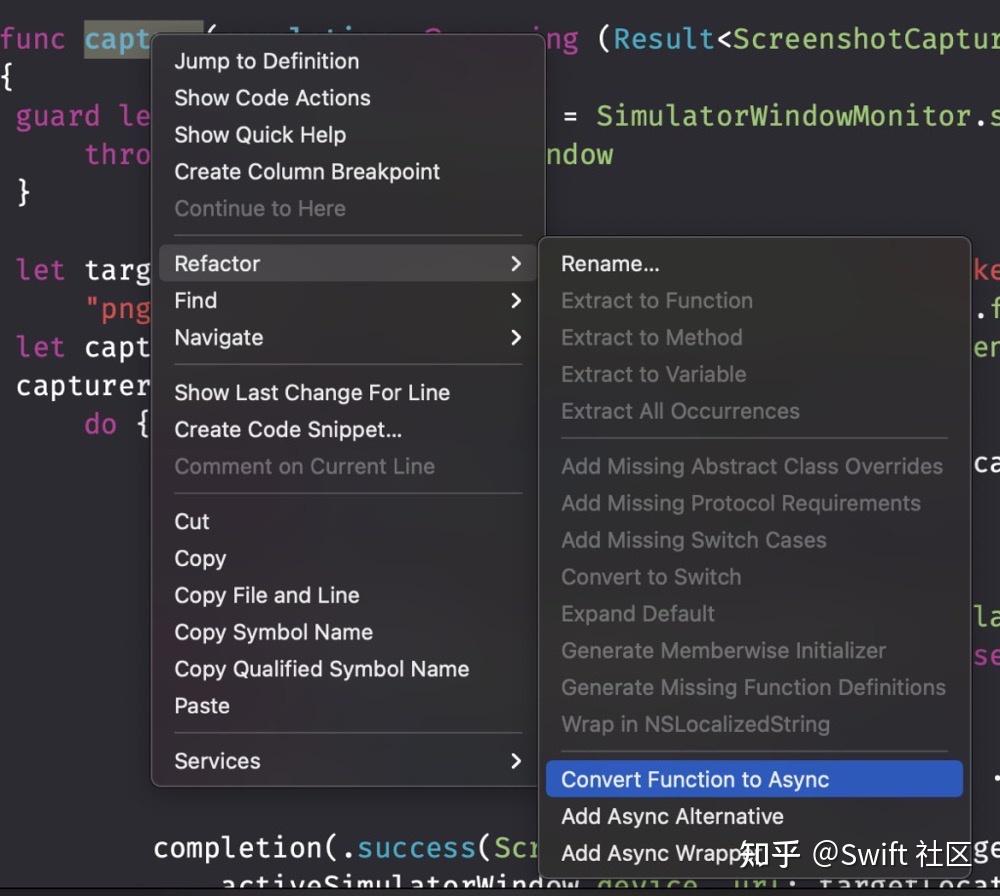Create Column Breakpoint from the menu
This screenshot has height=896, width=1000.
(306, 171)
